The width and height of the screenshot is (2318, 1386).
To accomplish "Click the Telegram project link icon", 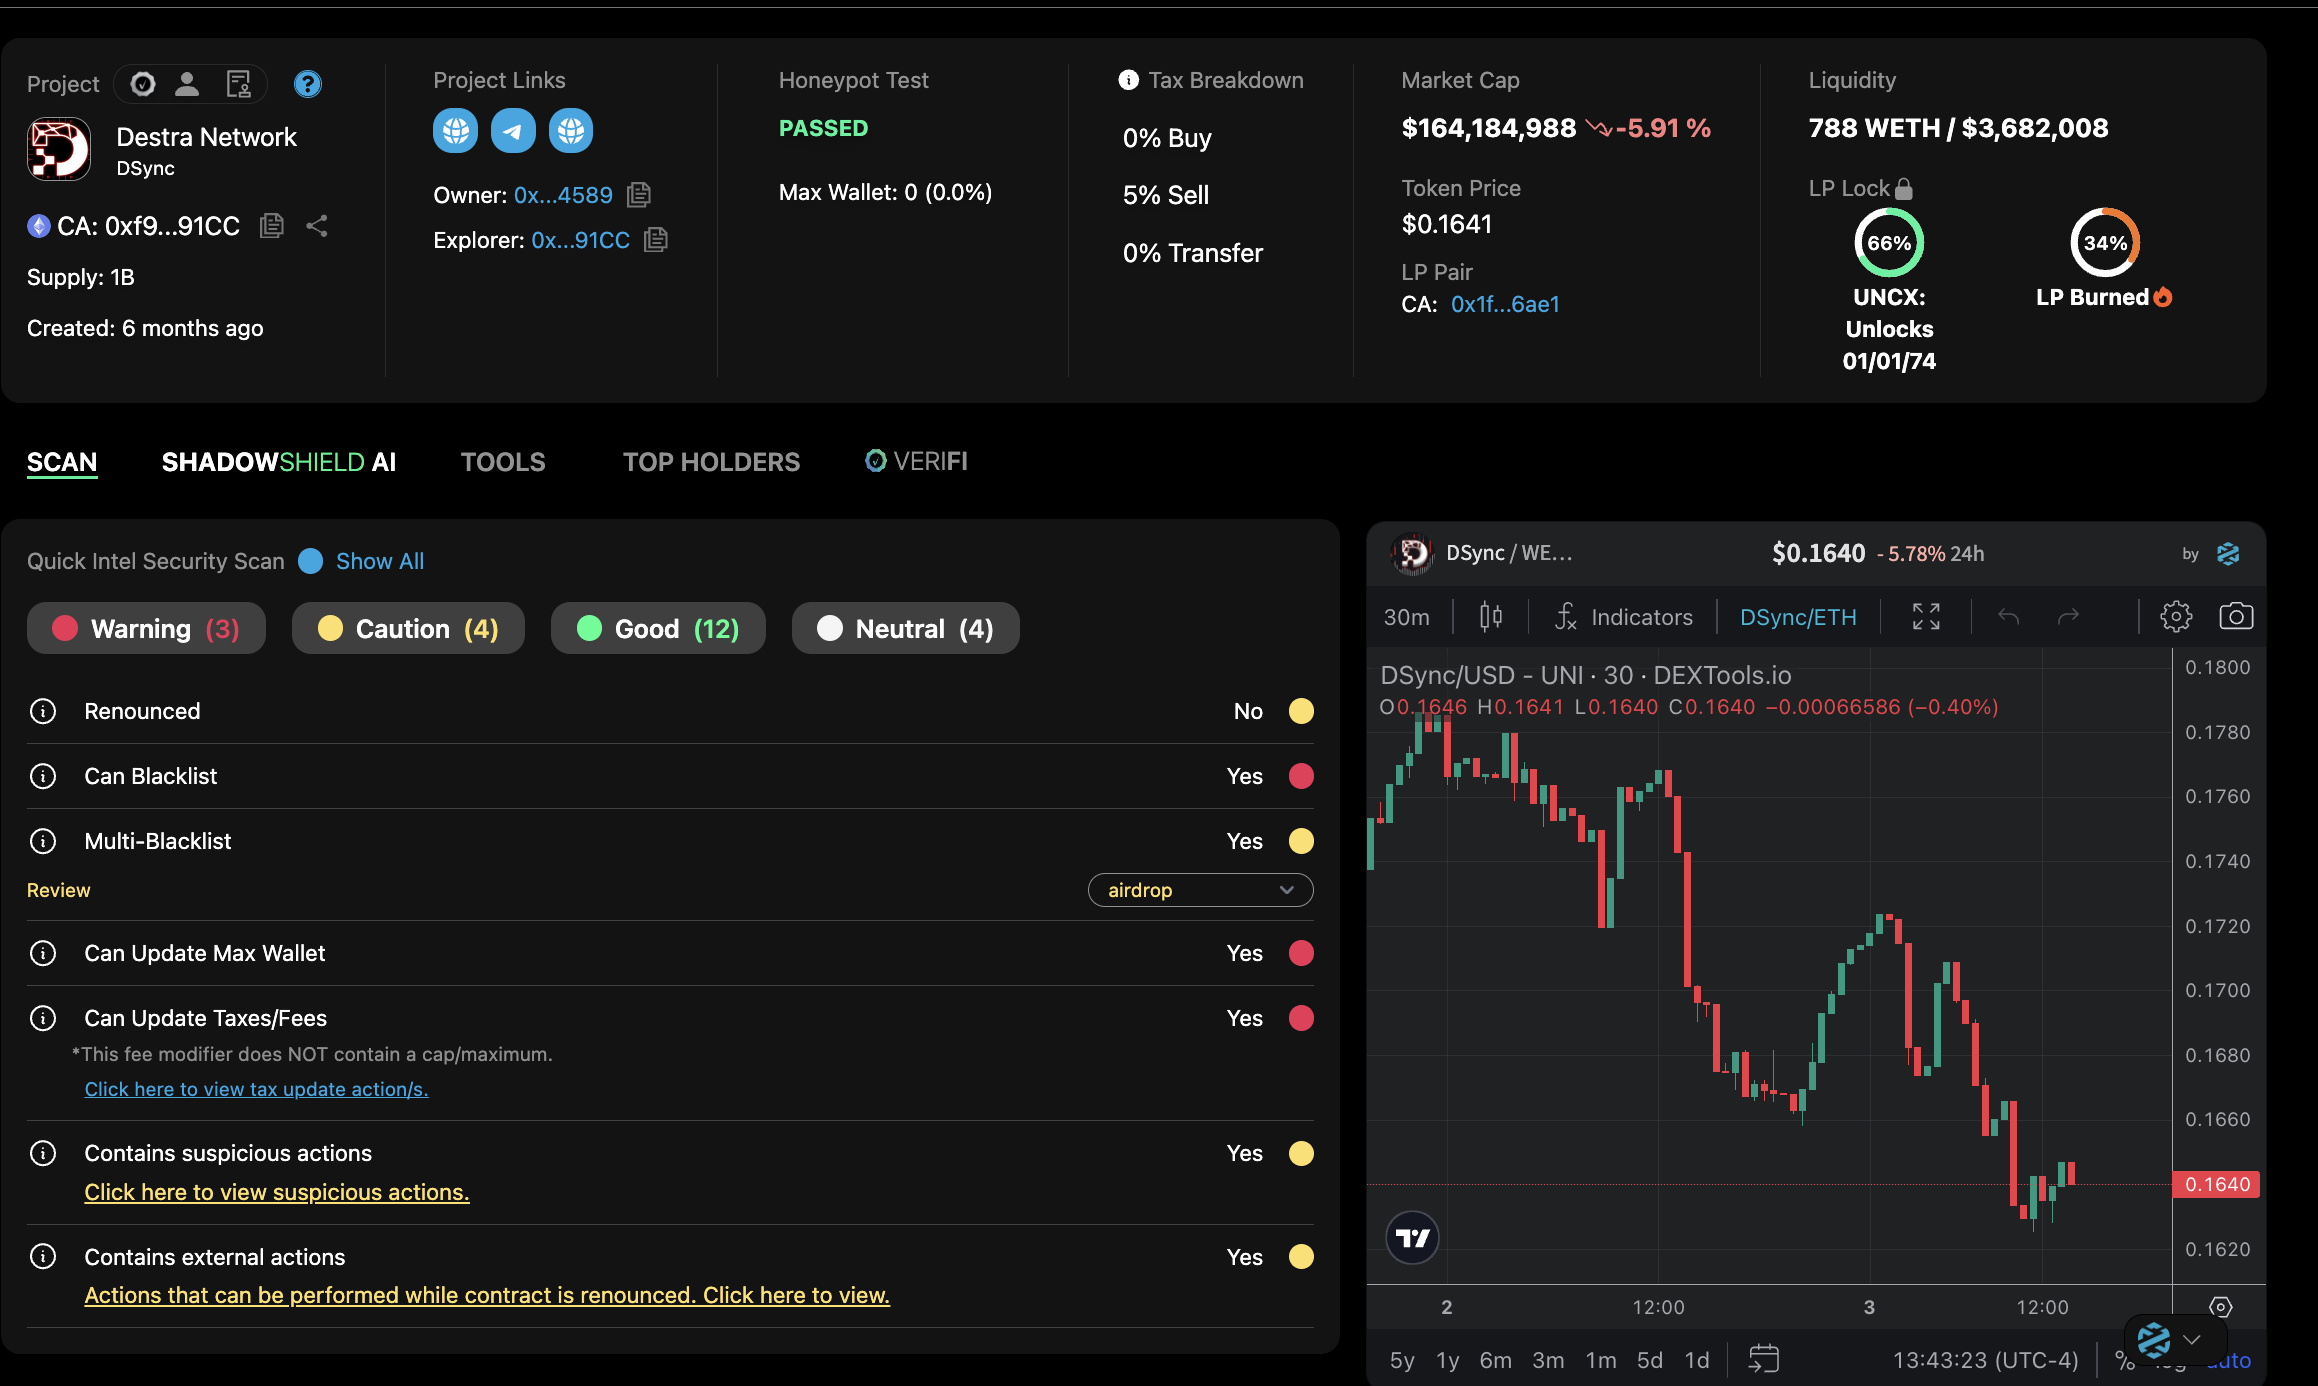I will [x=513, y=131].
